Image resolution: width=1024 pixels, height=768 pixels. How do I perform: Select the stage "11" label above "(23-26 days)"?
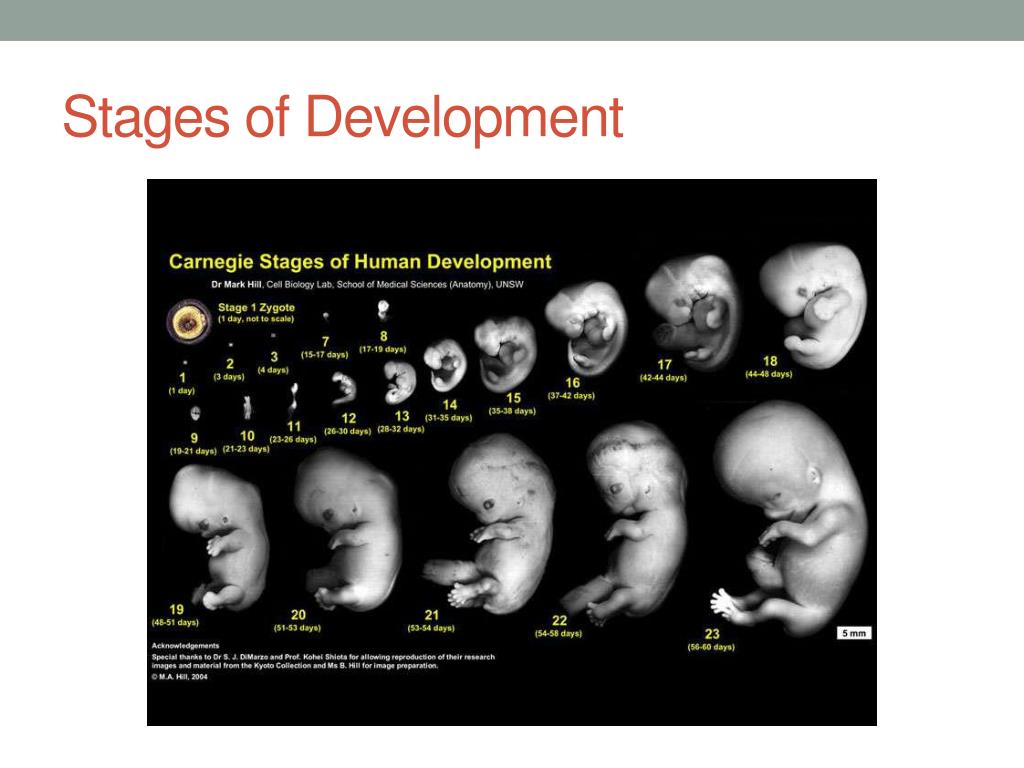[x=294, y=426]
